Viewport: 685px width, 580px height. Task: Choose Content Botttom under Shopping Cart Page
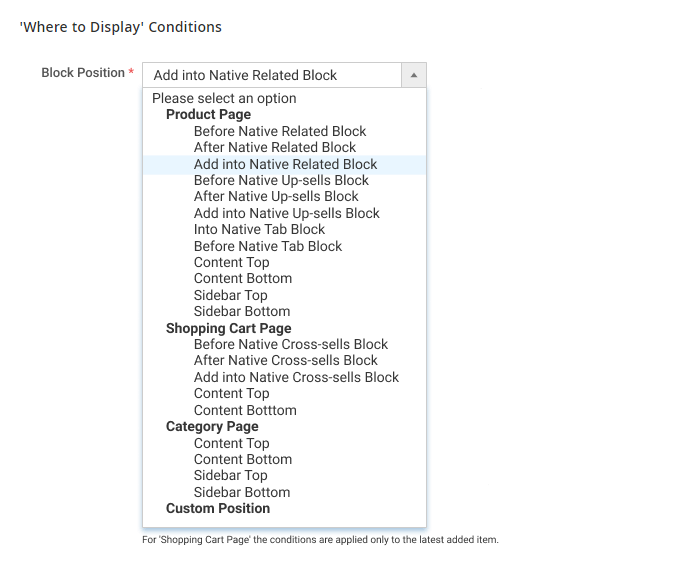(284, 410)
